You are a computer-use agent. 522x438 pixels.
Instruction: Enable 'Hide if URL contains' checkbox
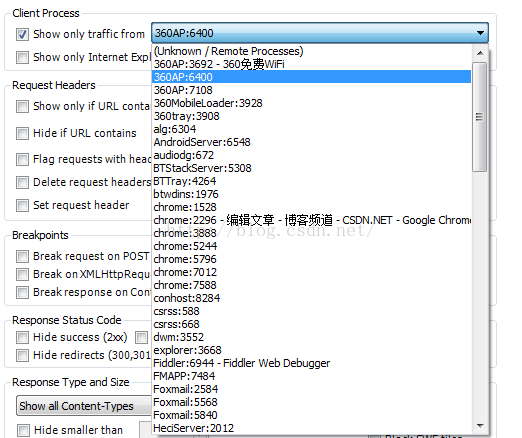pyautogui.click(x=22, y=133)
